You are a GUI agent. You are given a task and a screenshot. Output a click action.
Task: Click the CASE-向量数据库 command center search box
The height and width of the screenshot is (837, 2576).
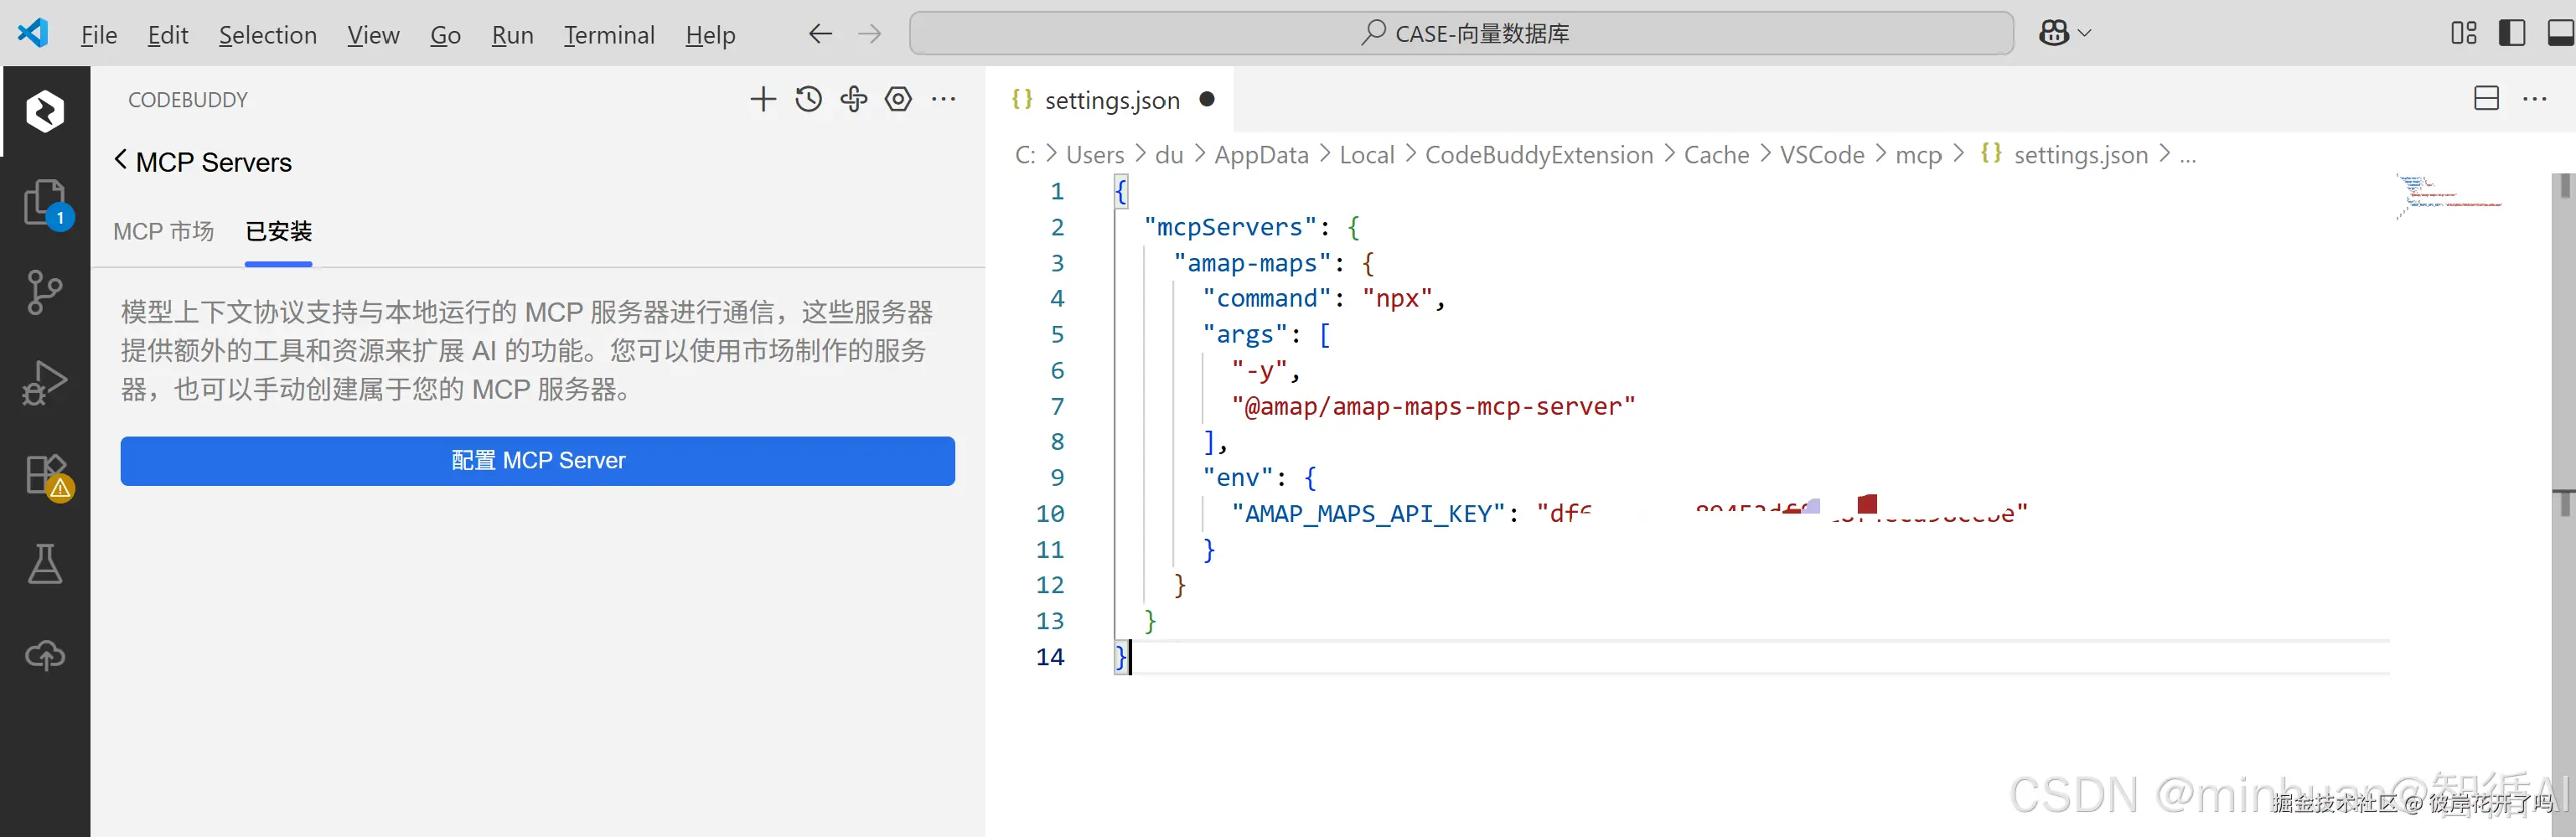point(1461,33)
